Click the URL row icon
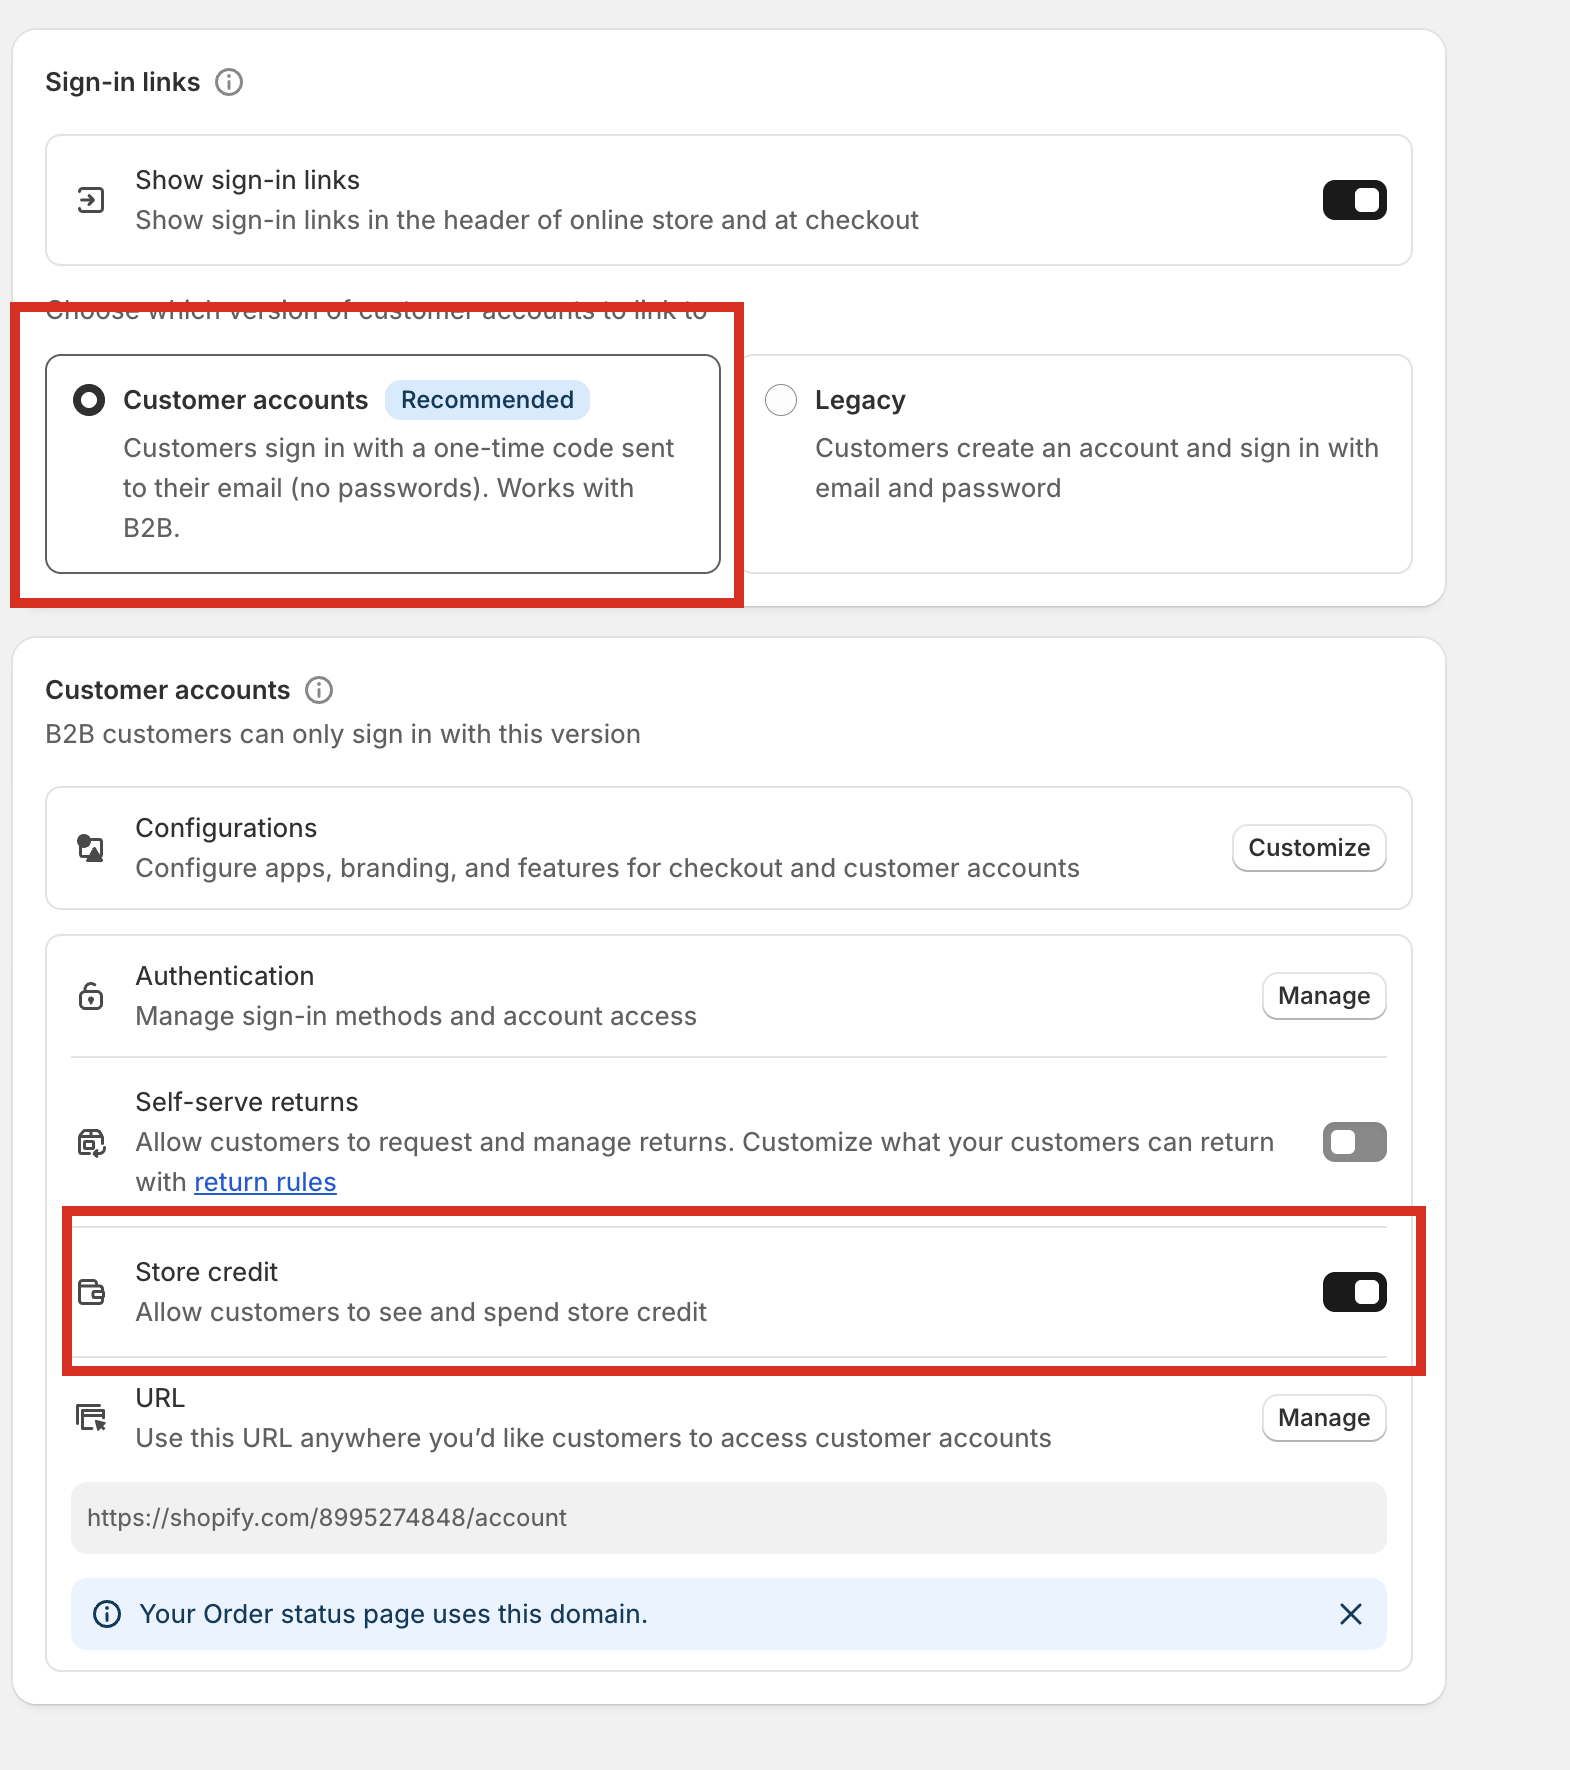This screenshot has height=1770, width=1570. click(x=91, y=1417)
